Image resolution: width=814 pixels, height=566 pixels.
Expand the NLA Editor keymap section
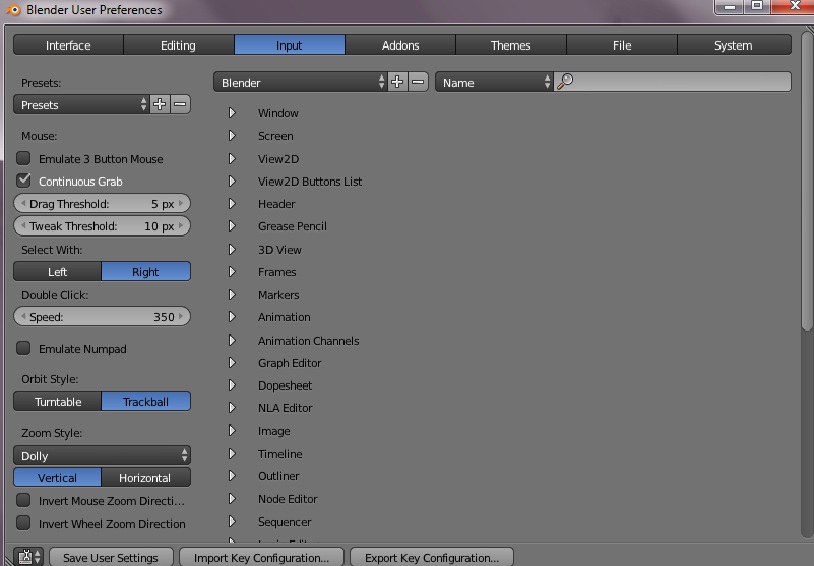tap(232, 408)
